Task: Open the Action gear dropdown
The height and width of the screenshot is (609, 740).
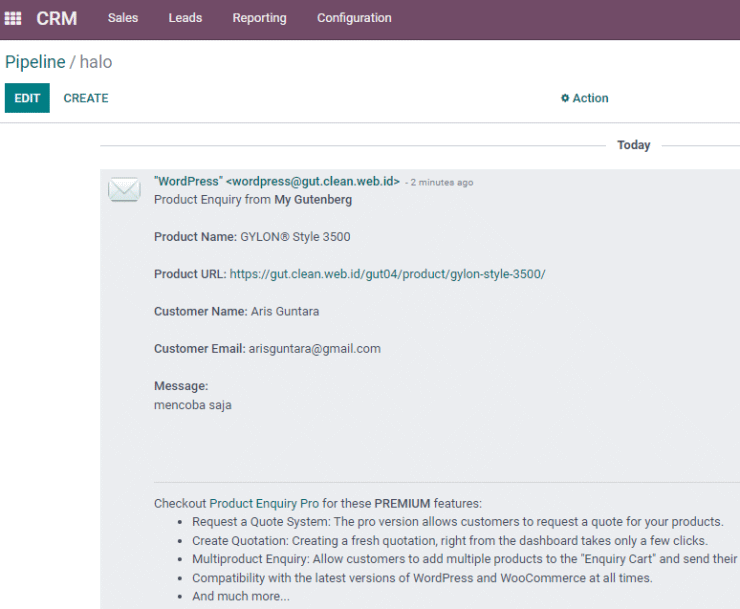Action: (584, 98)
